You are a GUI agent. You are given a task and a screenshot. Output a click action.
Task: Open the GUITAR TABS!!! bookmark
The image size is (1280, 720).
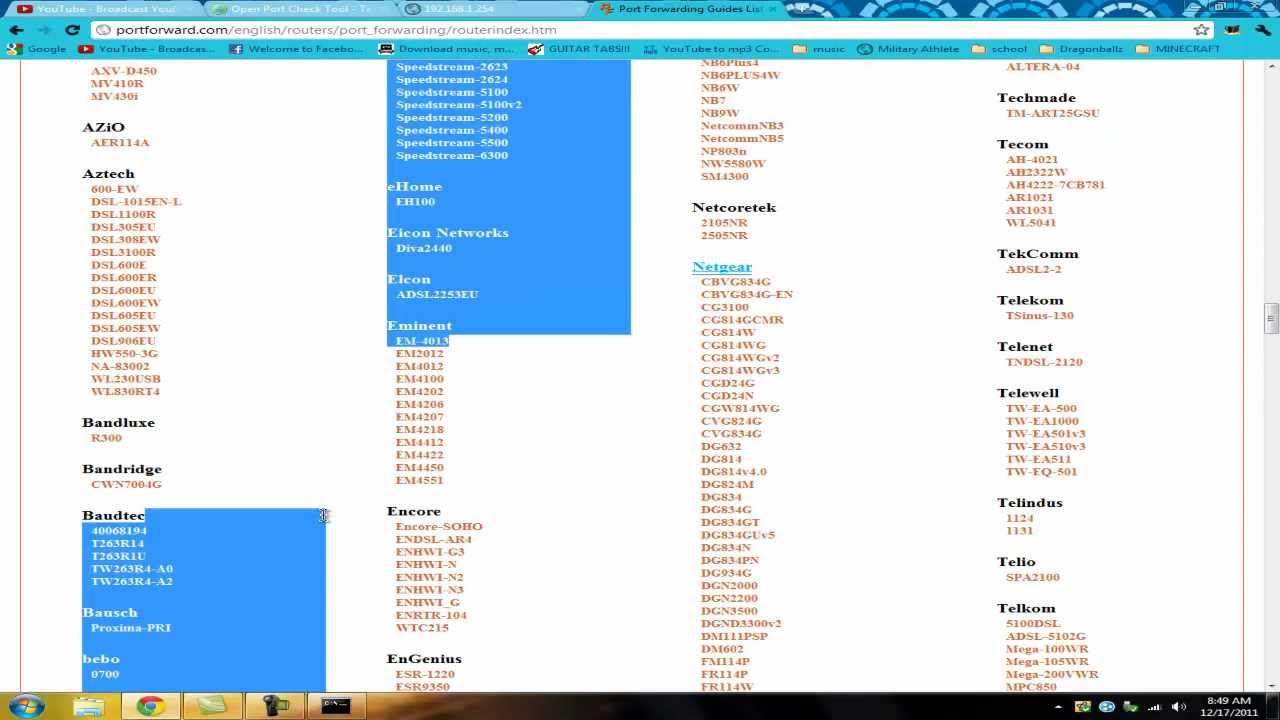(x=579, y=49)
